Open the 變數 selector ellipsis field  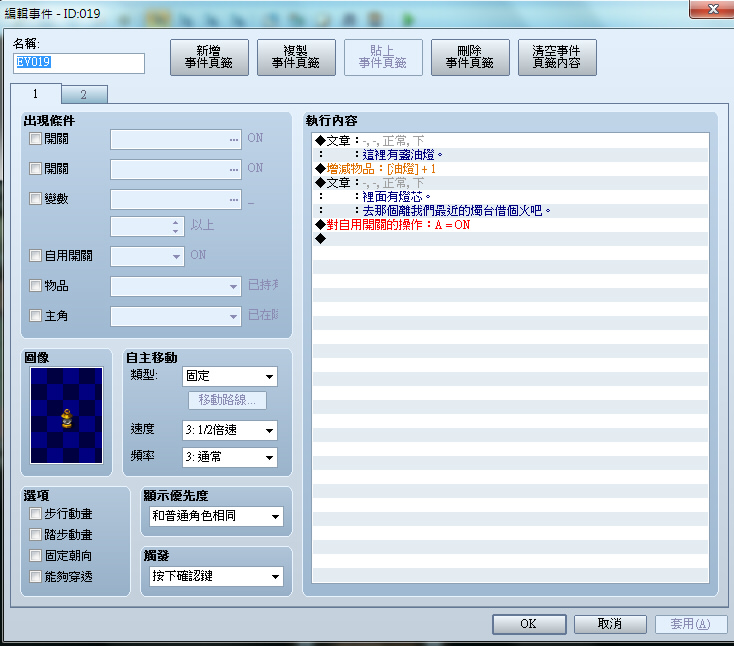176,199
